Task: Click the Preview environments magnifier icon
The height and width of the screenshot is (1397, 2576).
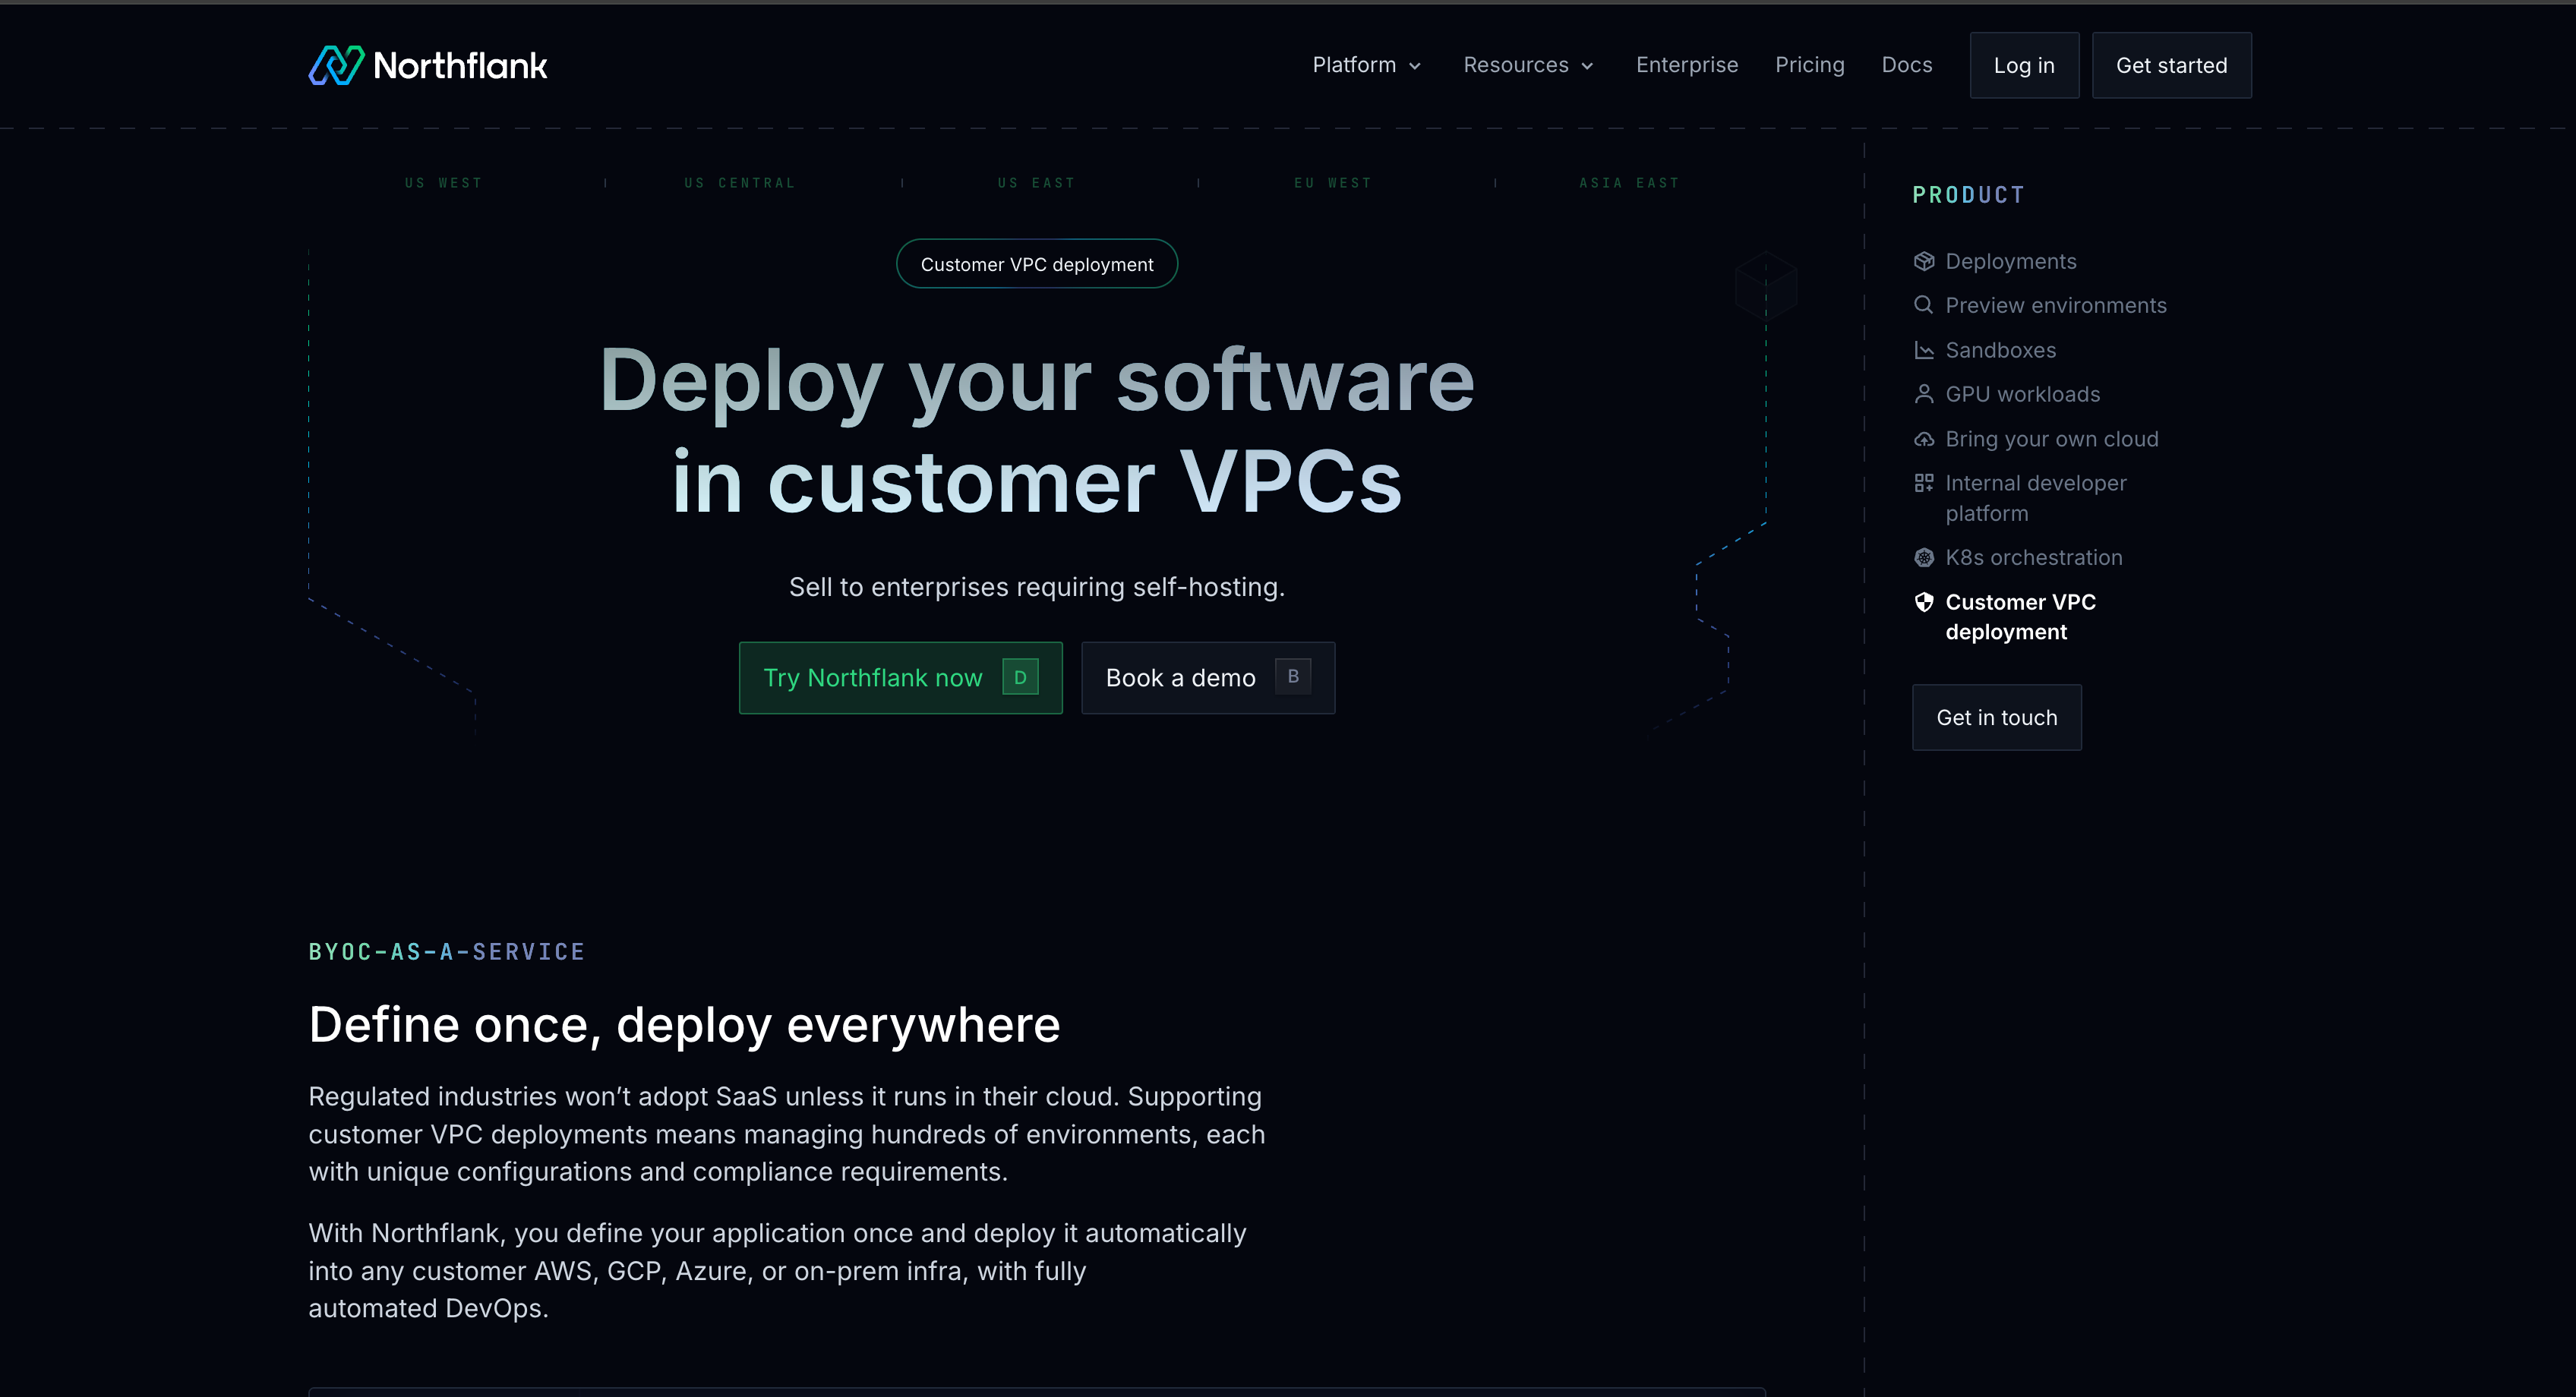Action: (x=1924, y=305)
